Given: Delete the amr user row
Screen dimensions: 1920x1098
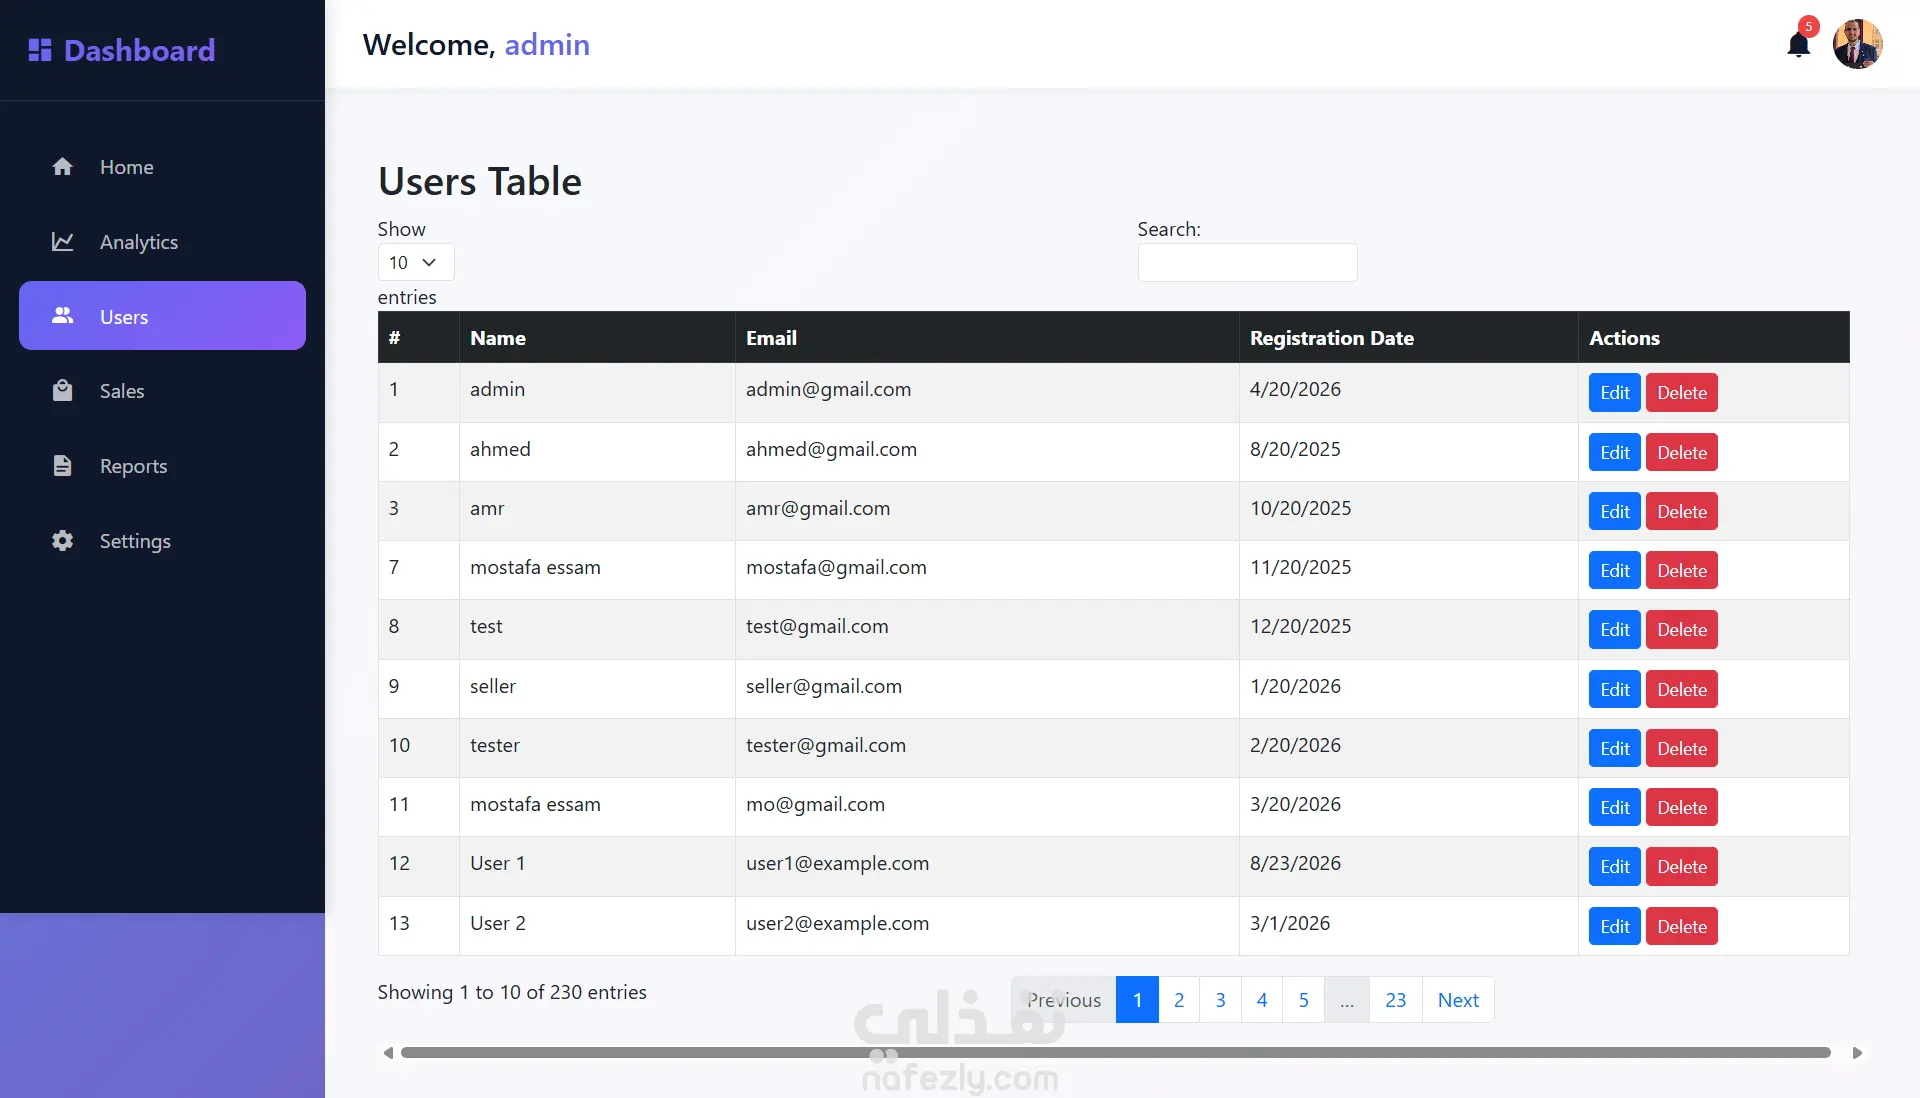Looking at the screenshot, I should pyautogui.click(x=1682, y=511).
